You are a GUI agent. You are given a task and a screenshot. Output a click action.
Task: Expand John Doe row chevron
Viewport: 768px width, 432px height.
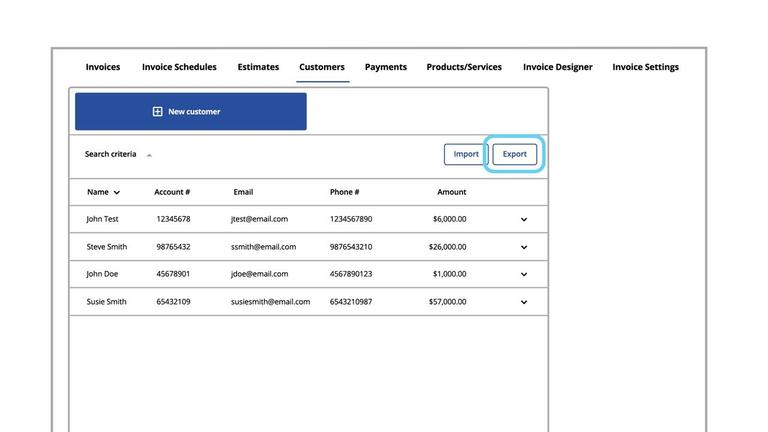(x=523, y=274)
